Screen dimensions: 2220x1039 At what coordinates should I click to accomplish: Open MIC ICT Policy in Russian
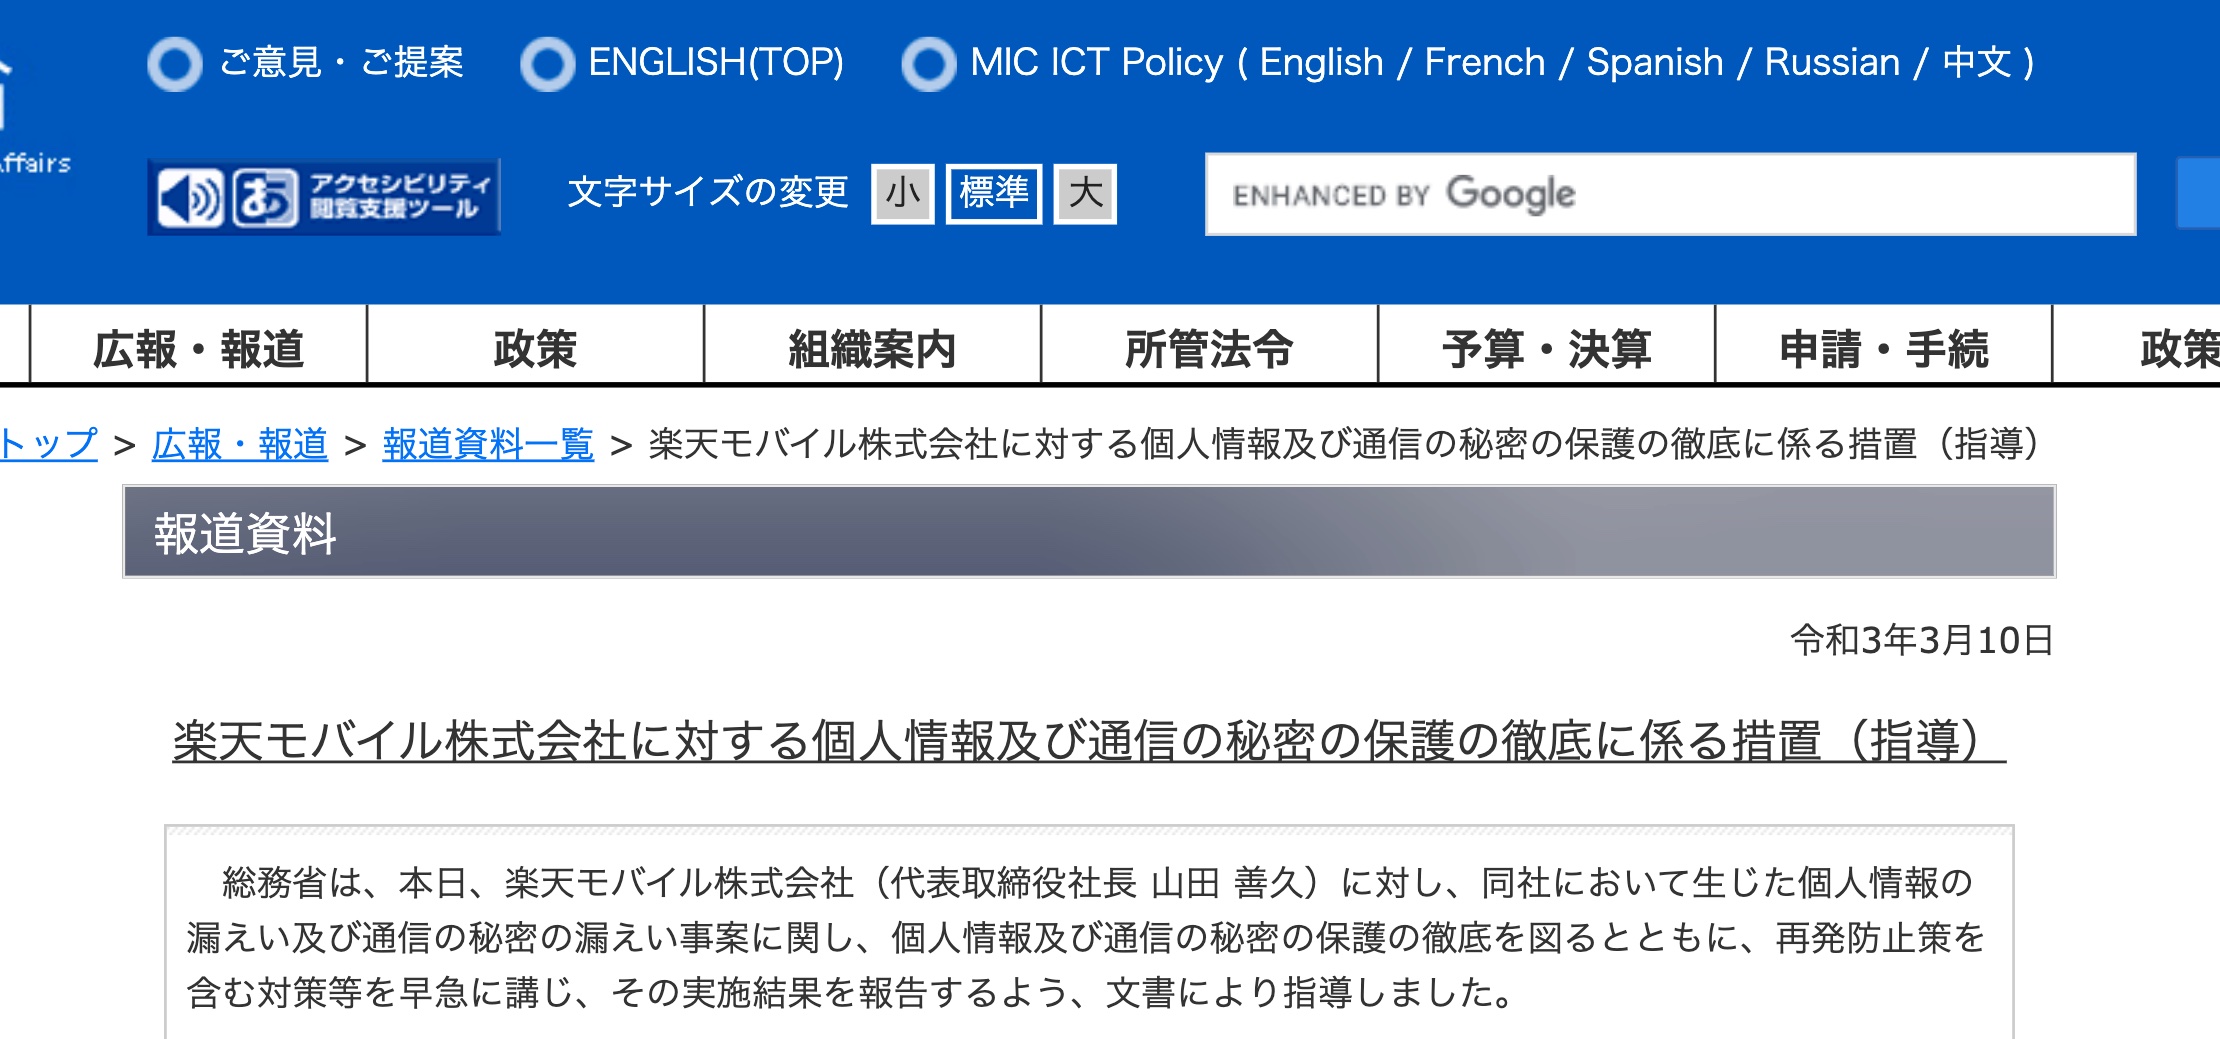(x=1832, y=63)
